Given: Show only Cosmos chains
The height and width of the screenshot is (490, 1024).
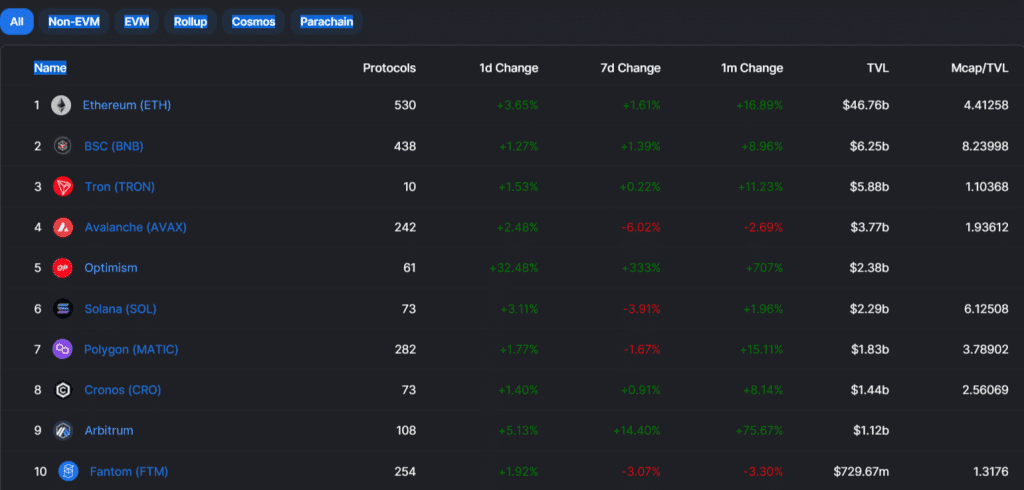Looking at the screenshot, I should [x=253, y=22].
